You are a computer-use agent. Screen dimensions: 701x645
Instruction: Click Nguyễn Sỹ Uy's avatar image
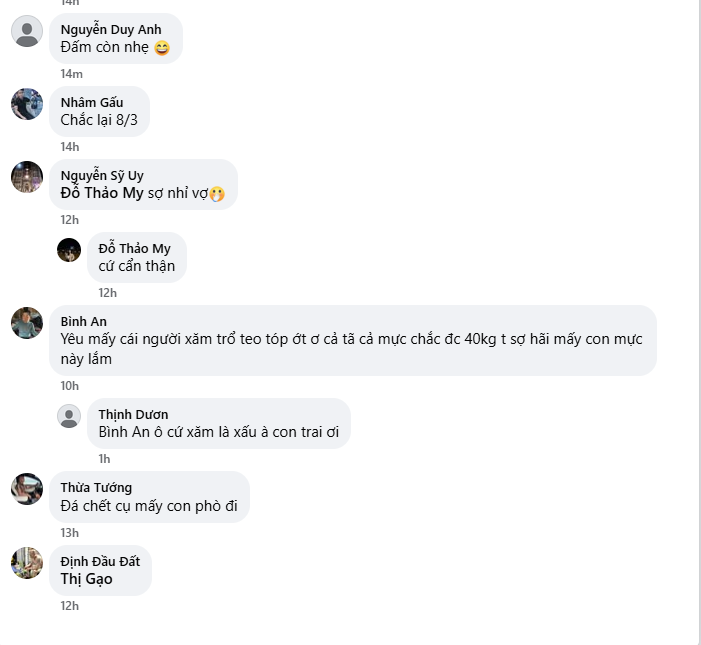coord(27,177)
